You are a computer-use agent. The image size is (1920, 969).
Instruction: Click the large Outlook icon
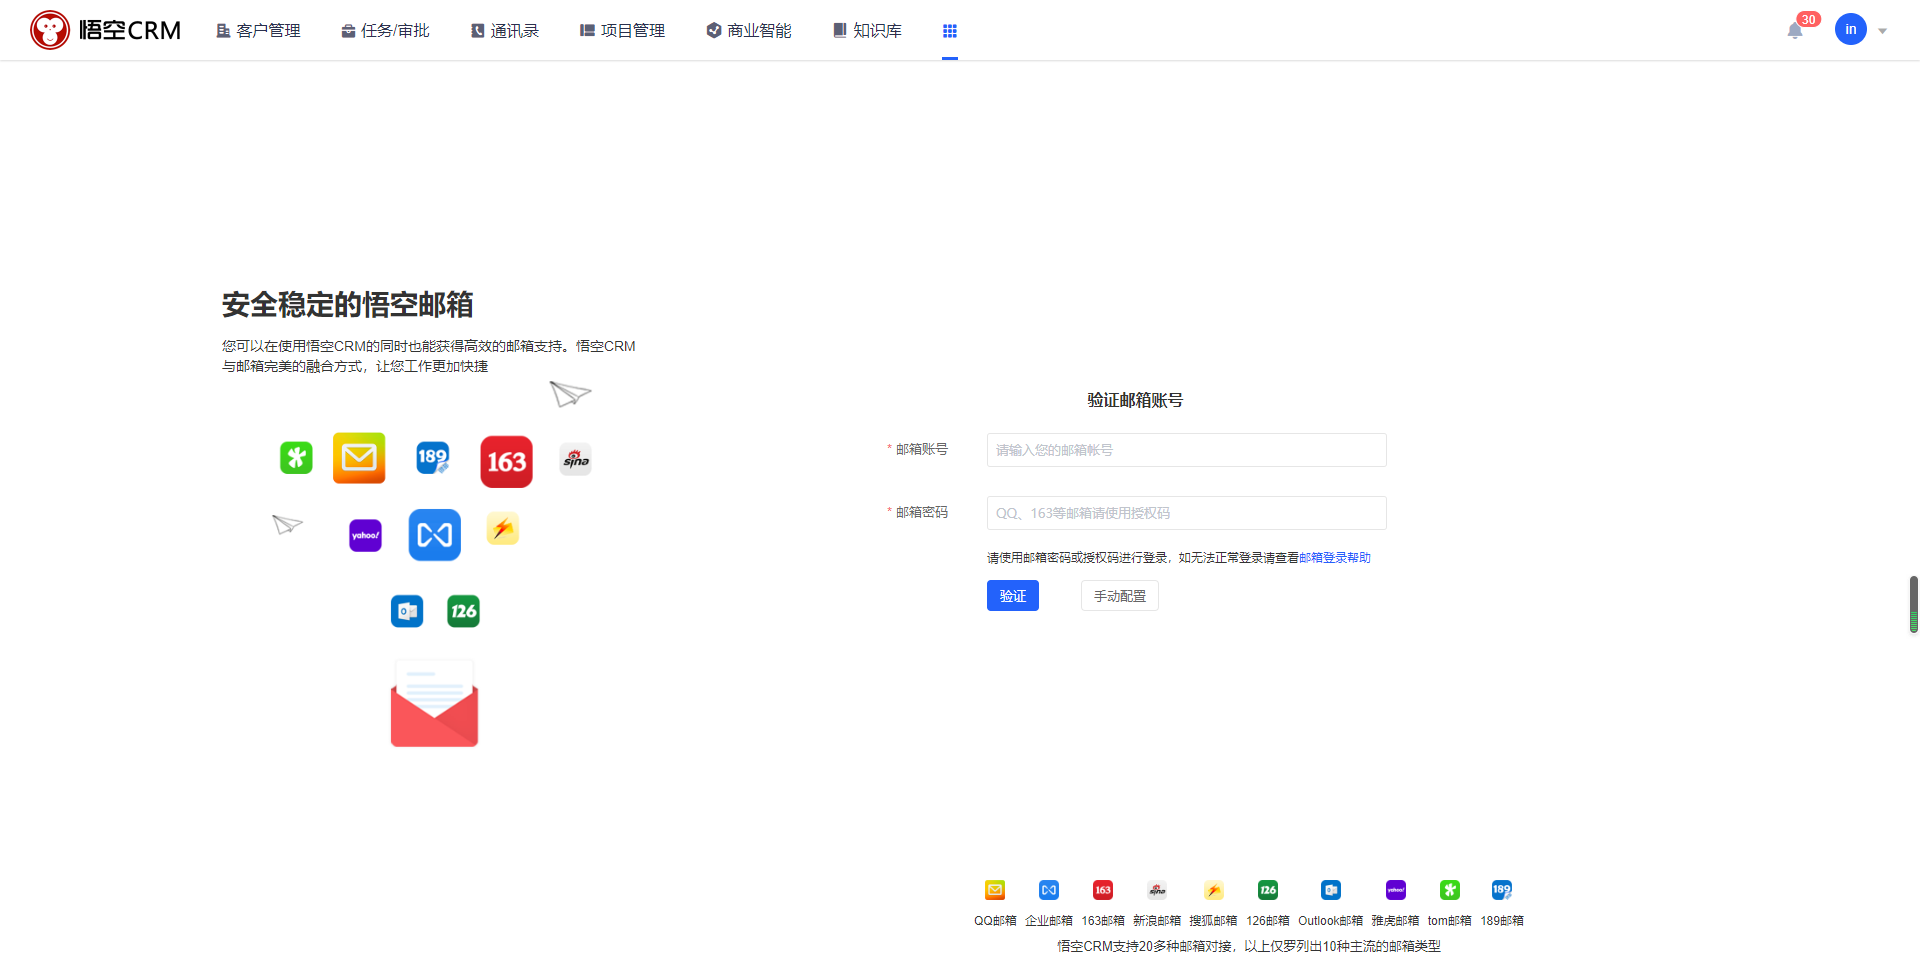[407, 611]
